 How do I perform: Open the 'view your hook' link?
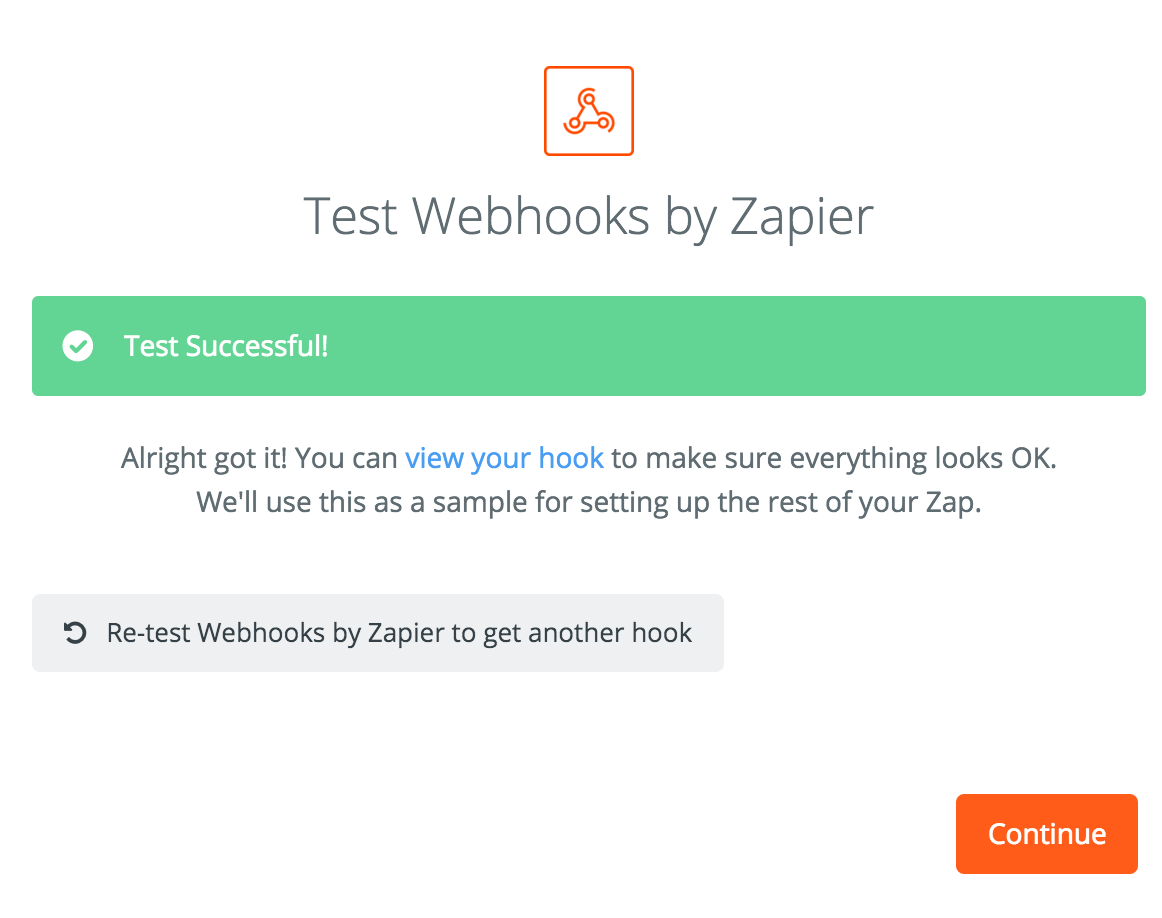pos(504,458)
